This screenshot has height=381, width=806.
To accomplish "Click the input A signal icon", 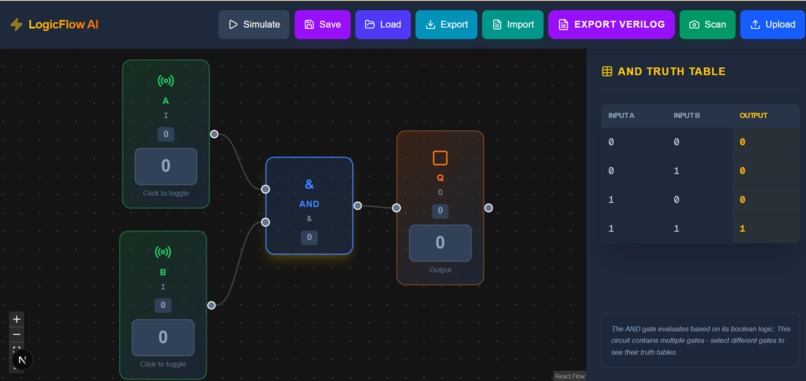I will point(166,81).
